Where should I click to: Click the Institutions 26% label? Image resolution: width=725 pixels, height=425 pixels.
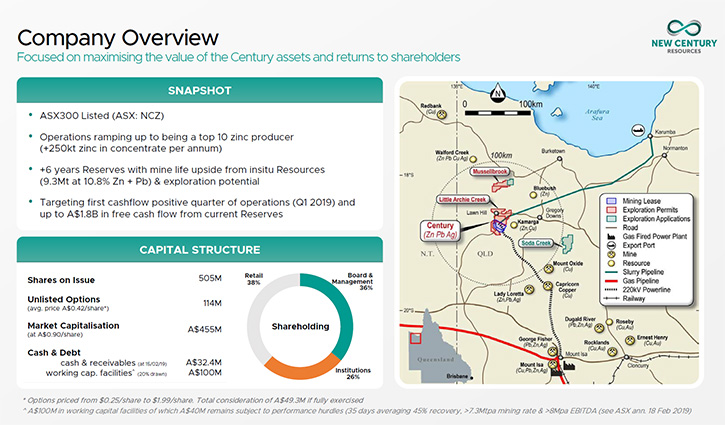pos(353,373)
